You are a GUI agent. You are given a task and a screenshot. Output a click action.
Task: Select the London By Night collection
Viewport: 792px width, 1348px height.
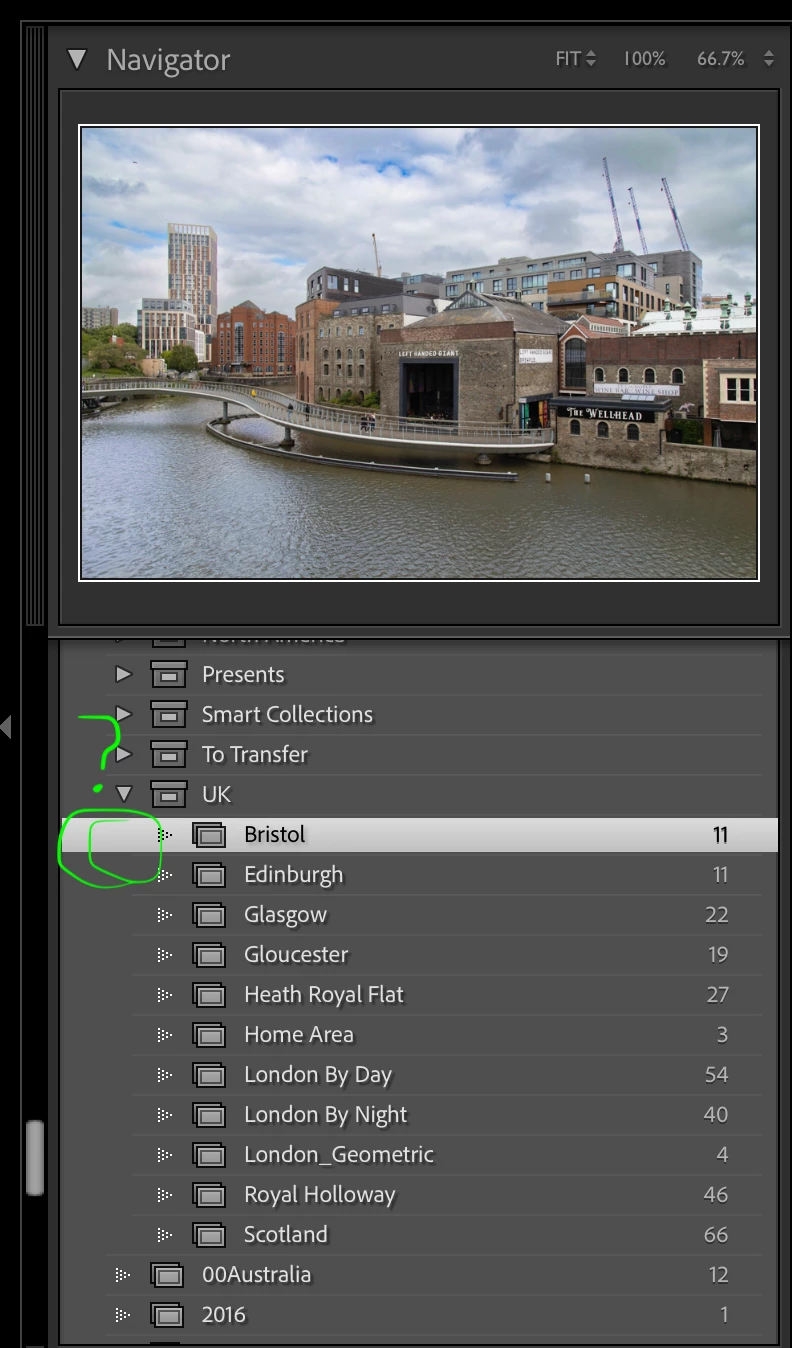[x=419, y=1115]
